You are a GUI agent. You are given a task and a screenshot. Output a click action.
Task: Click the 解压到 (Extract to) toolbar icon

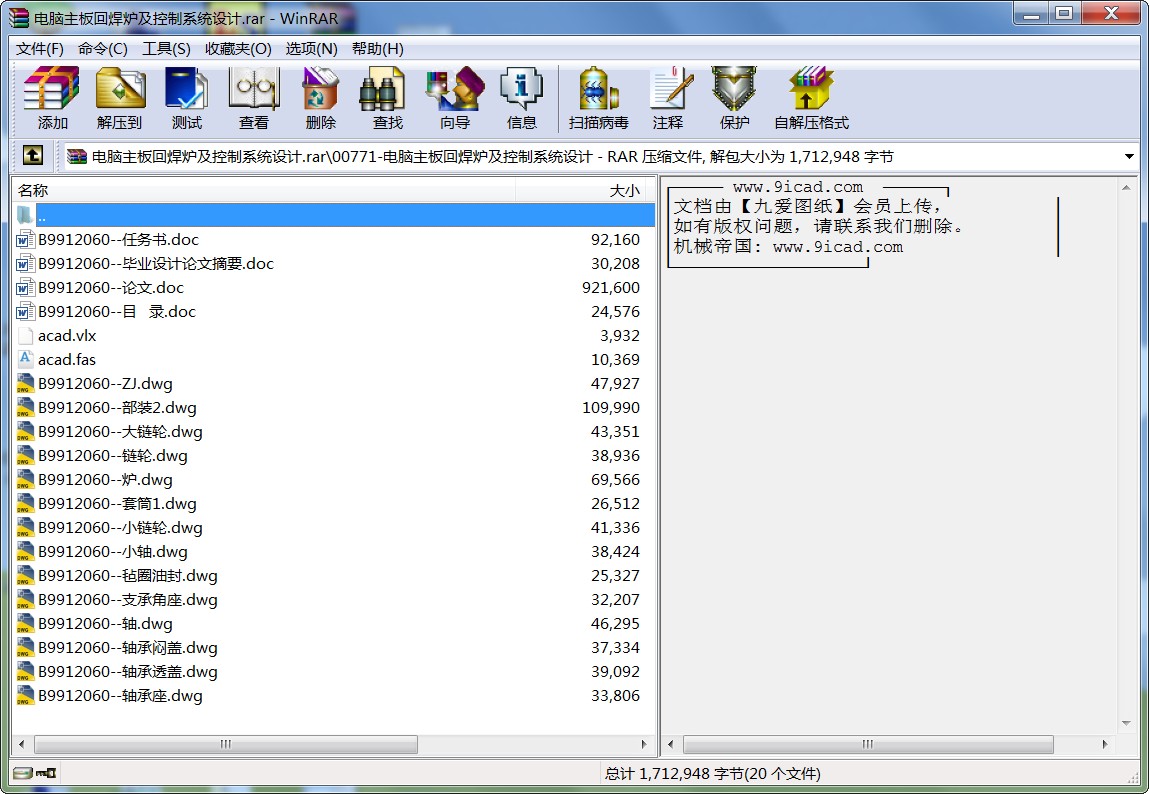point(119,89)
